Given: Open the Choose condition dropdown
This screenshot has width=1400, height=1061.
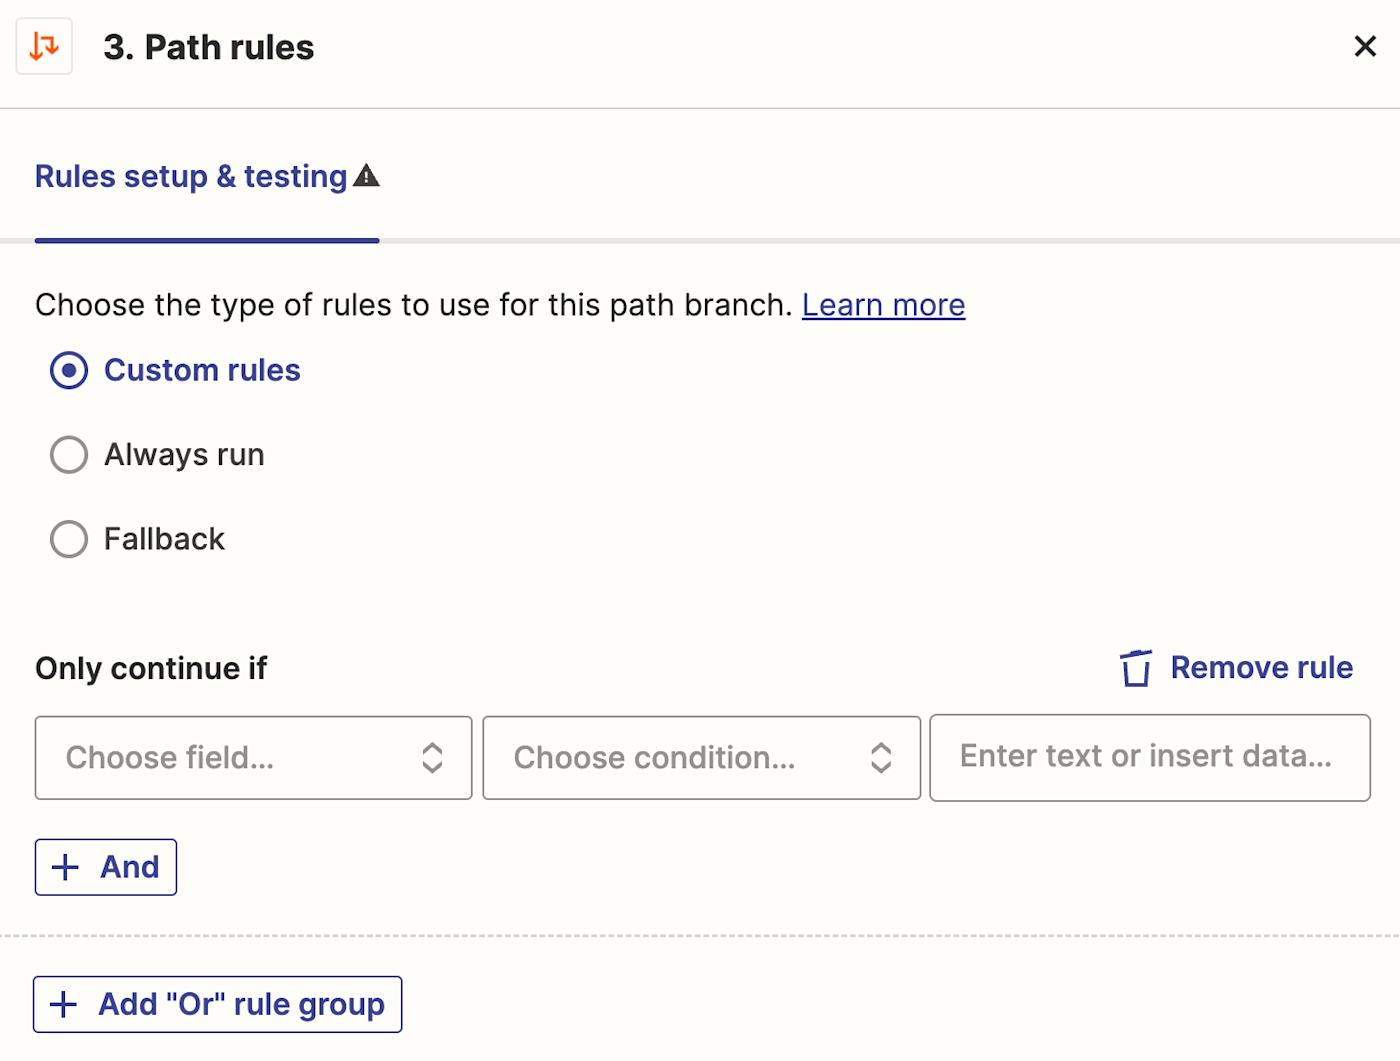Looking at the screenshot, I should 680,758.
